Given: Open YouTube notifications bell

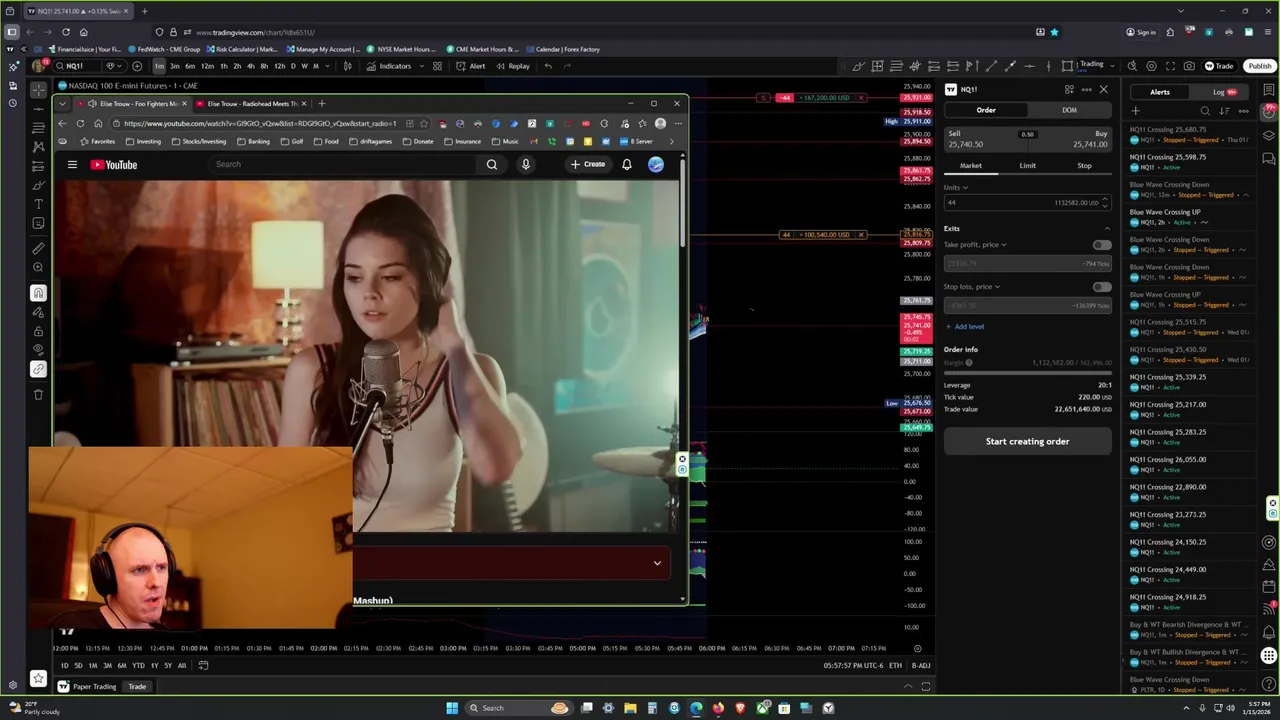Looking at the screenshot, I should click(627, 165).
